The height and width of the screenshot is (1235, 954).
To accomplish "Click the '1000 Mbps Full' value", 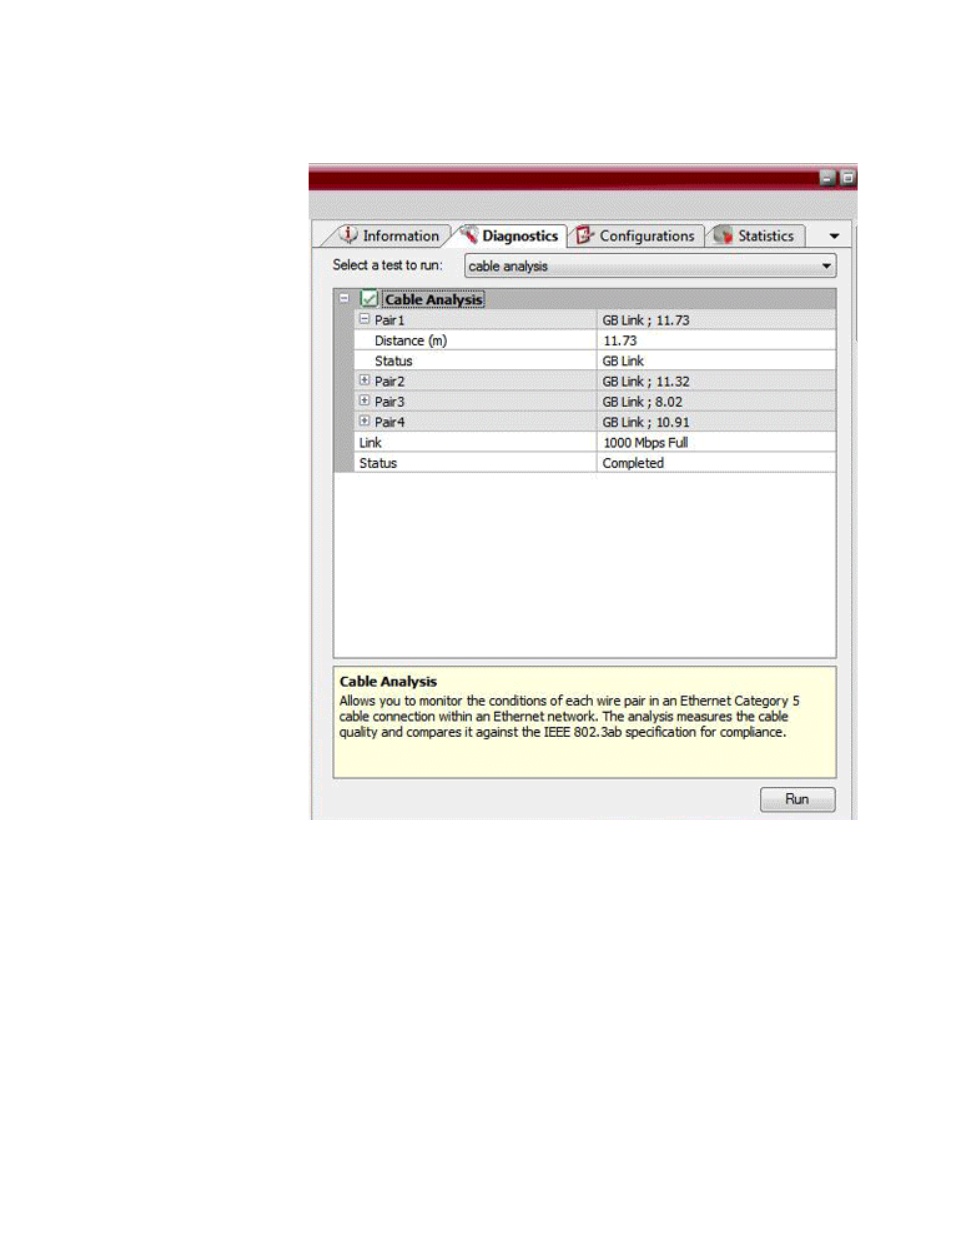I will click(645, 442).
